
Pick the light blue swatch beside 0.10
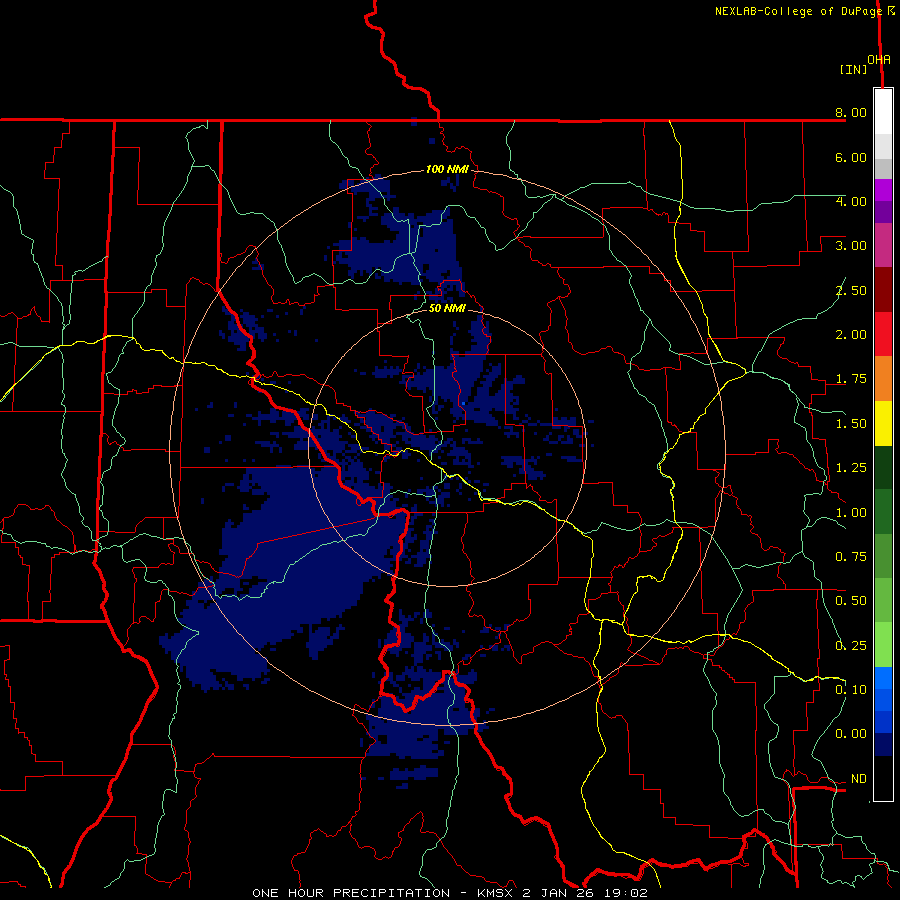click(883, 678)
